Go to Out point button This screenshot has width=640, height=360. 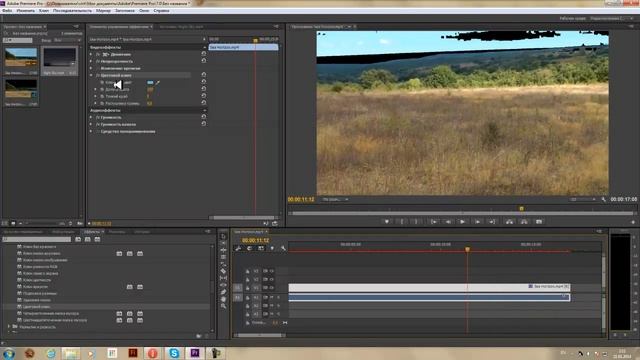tap(492, 222)
